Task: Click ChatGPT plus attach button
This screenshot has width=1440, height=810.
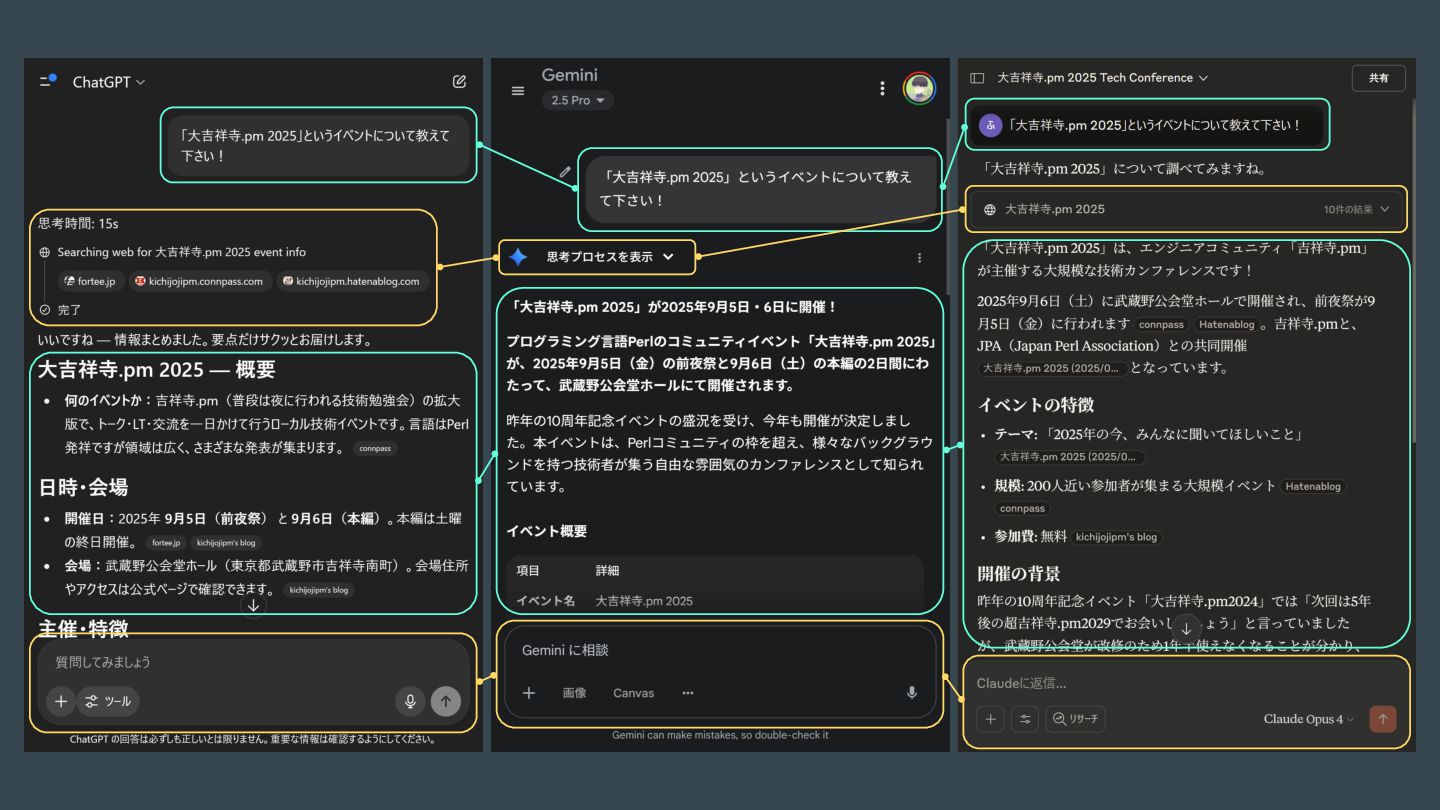Action: [60, 701]
